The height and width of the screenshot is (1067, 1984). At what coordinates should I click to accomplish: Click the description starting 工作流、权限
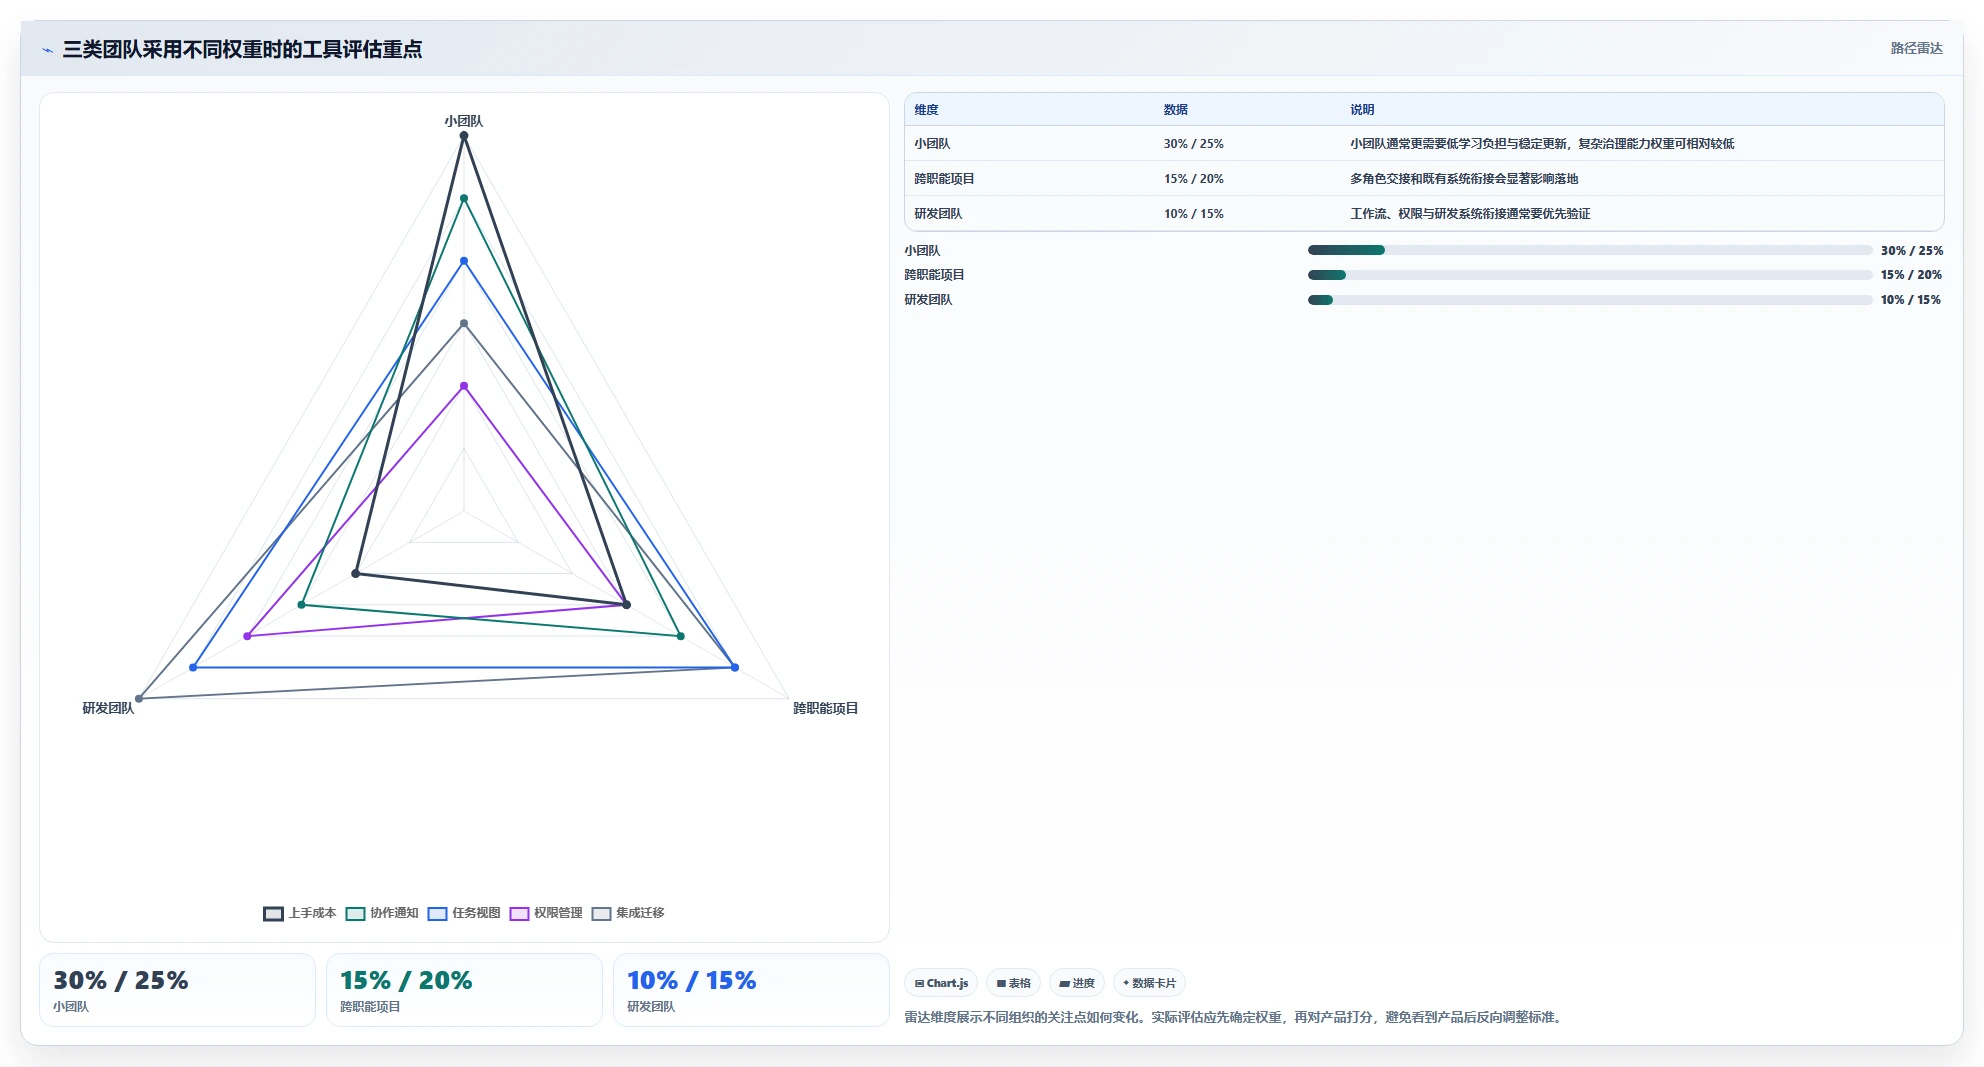pyautogui.click(x=1470, y=214)
